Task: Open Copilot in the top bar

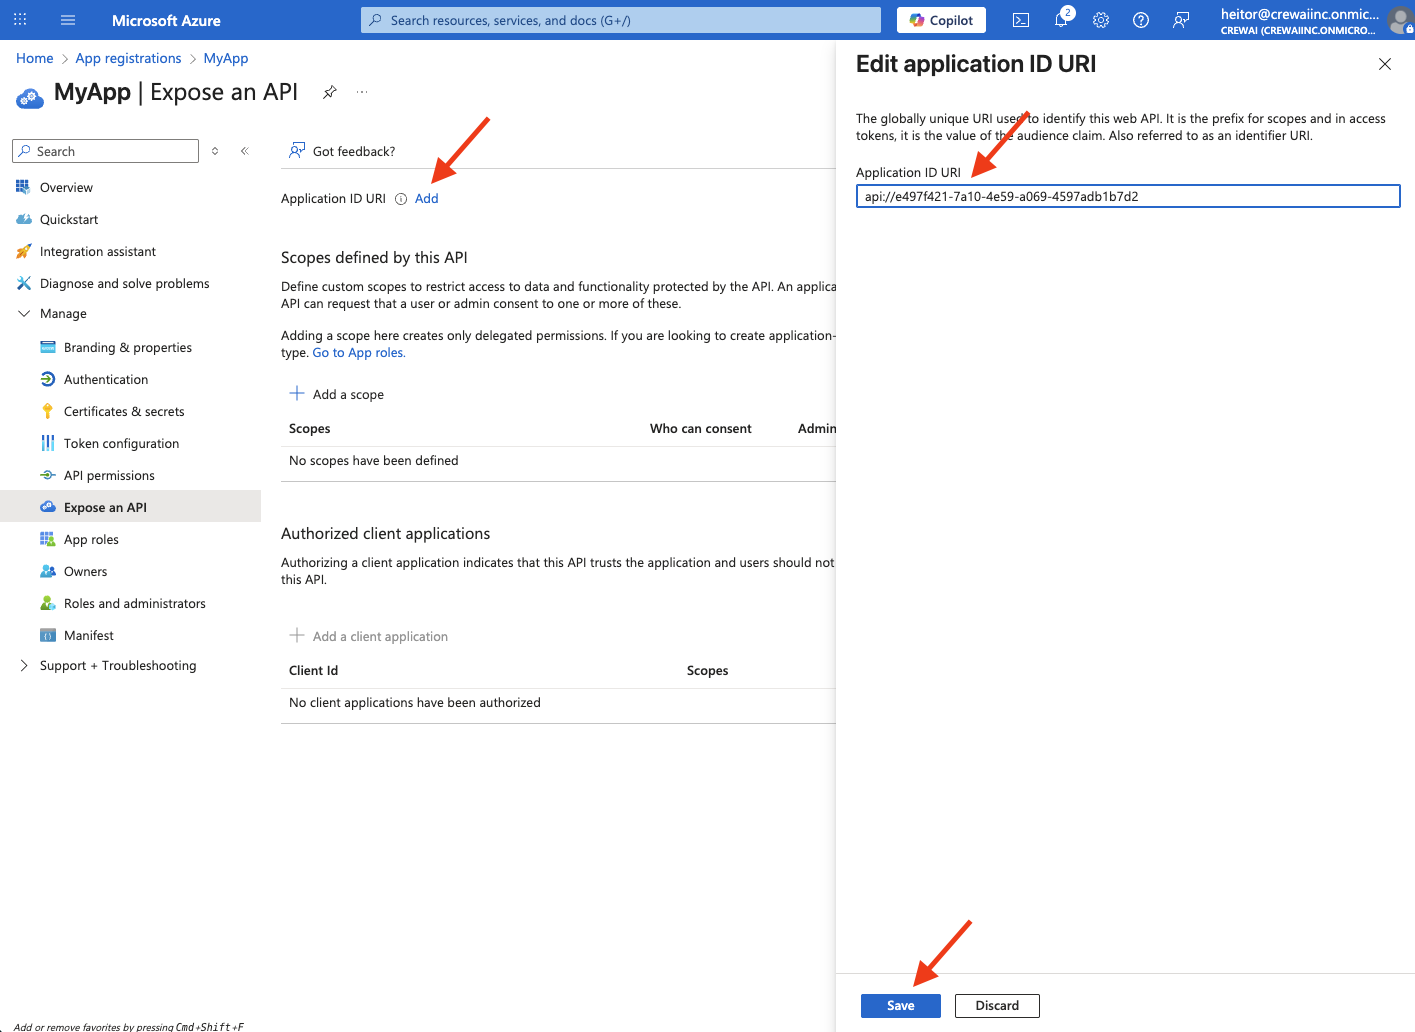Action: (x=940, y=19)
